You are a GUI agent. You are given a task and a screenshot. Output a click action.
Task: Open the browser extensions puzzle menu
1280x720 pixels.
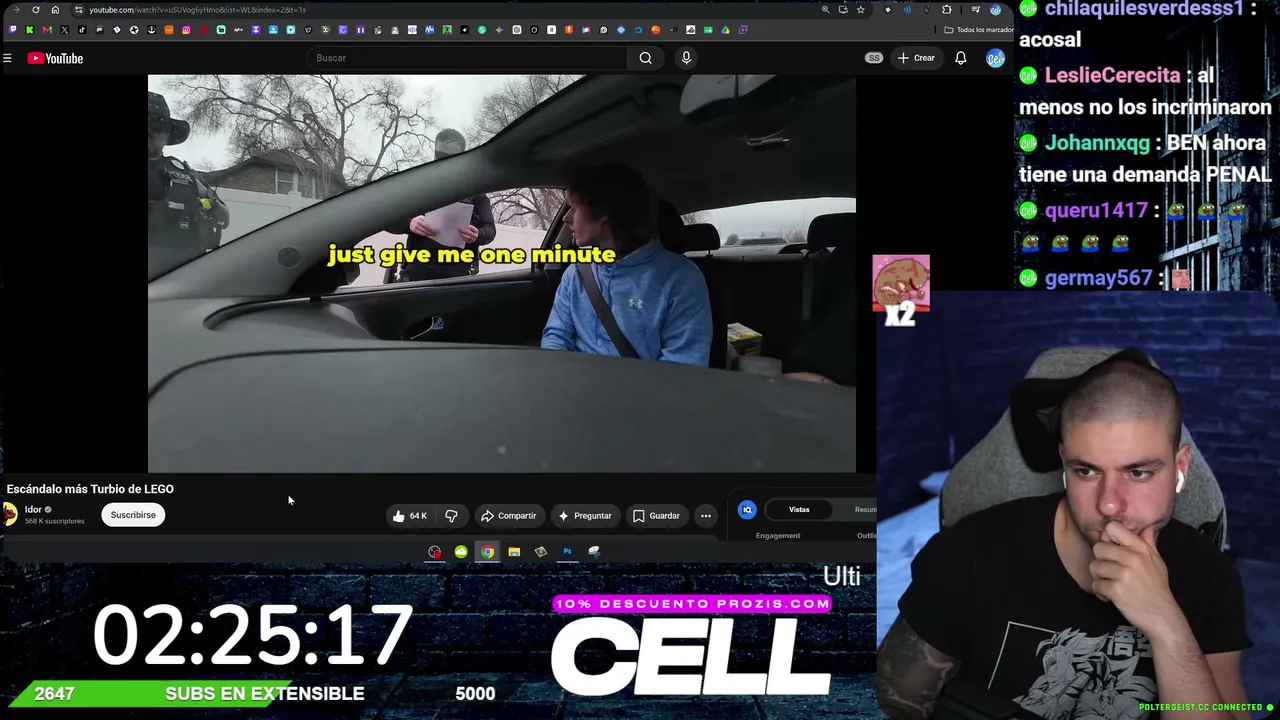point(947,10)
